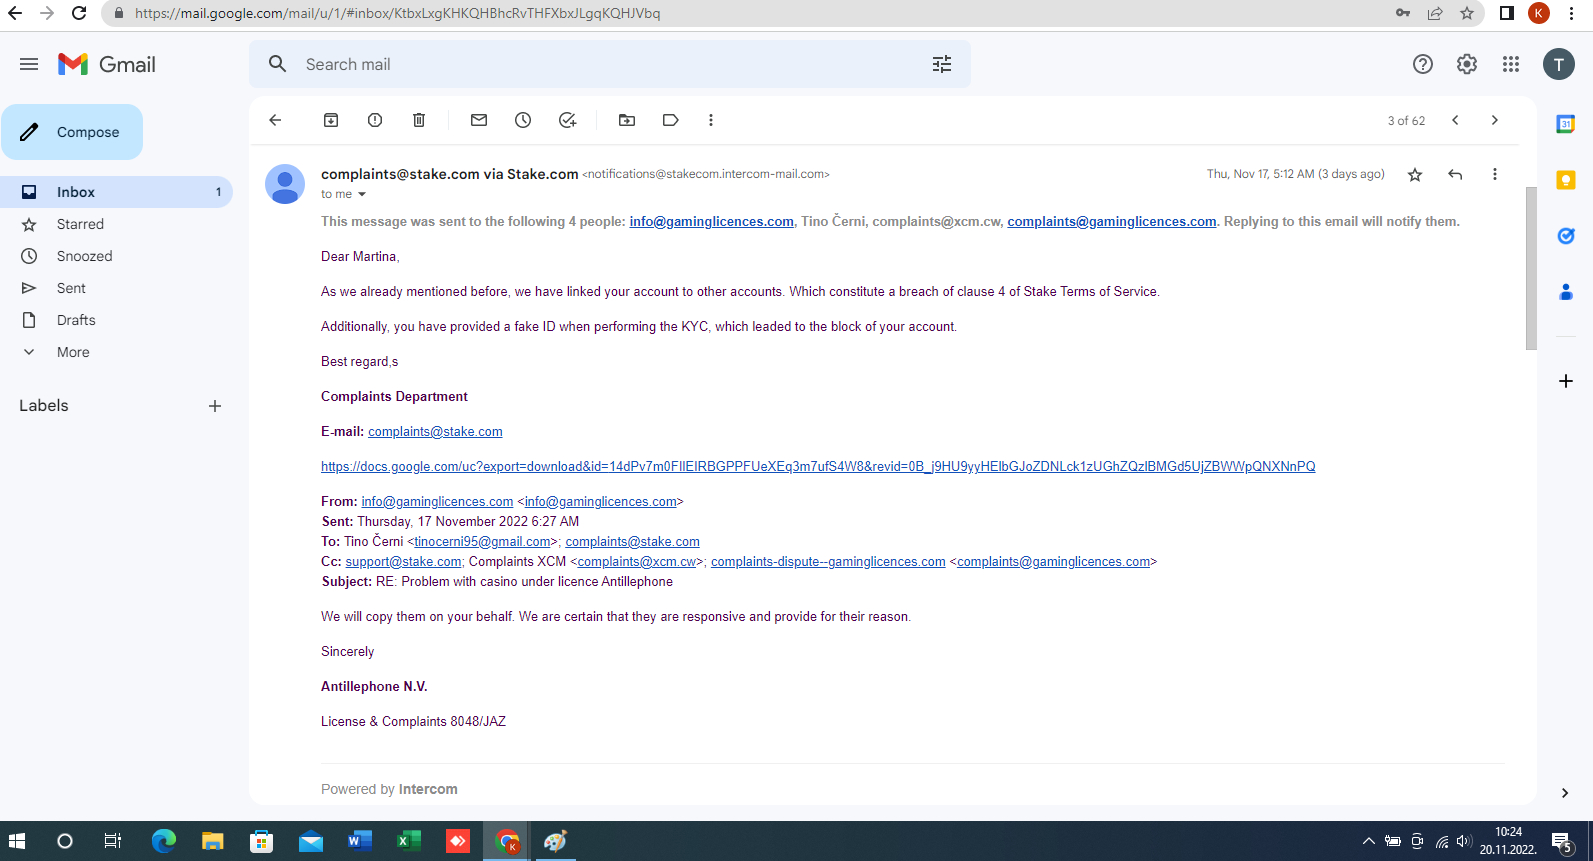
Task: Open the Sent folder
Action: tap(71, 288)
